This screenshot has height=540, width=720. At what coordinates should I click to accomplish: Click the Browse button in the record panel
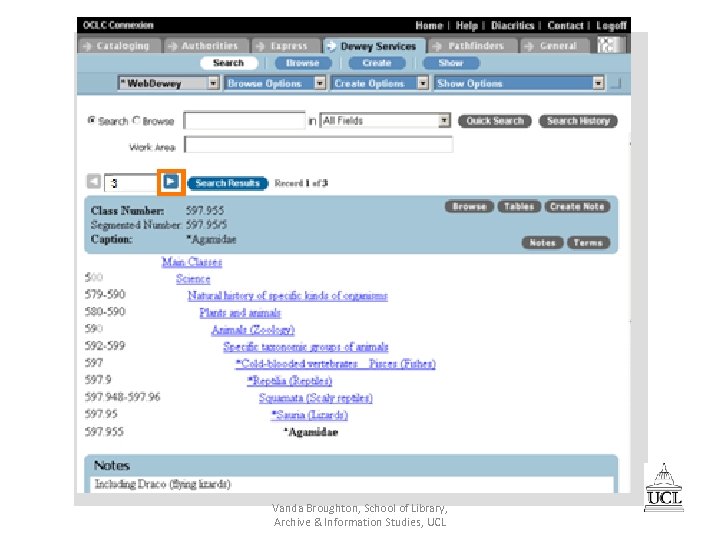[469, 207]
